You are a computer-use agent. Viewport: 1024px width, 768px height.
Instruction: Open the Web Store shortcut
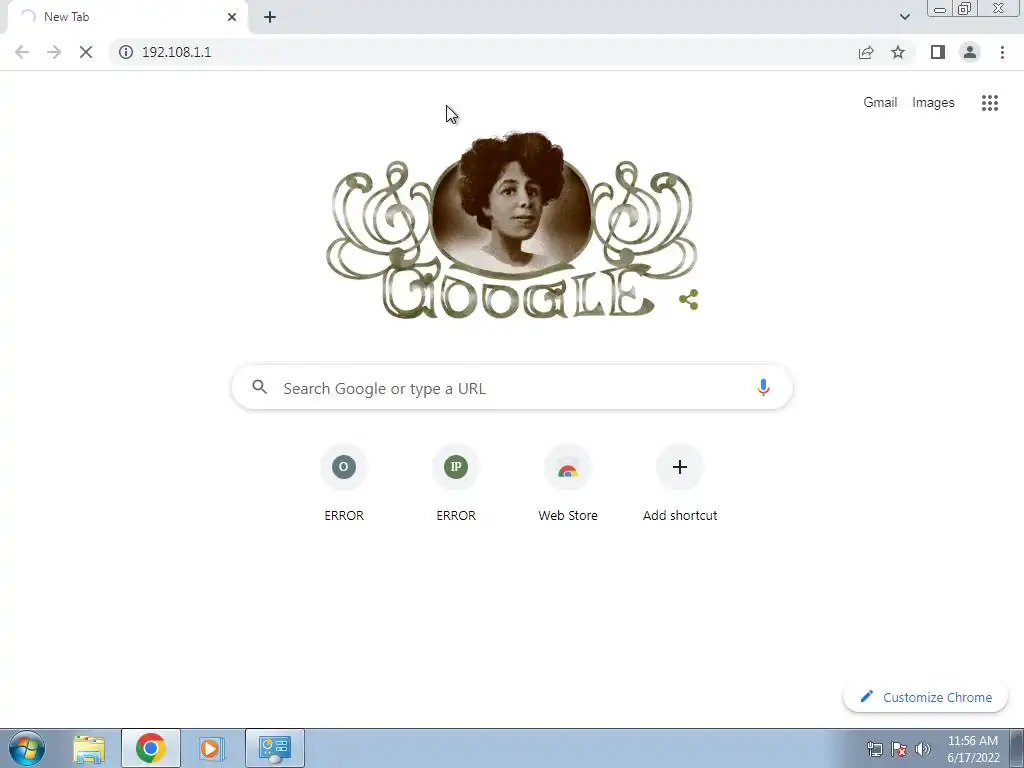point(568,483)
